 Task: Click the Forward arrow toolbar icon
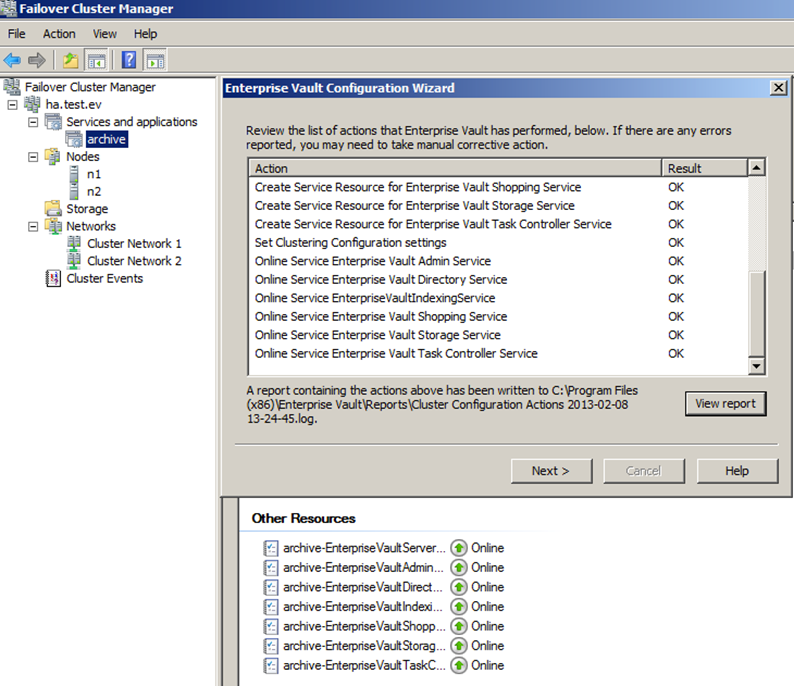coord(36,60)
